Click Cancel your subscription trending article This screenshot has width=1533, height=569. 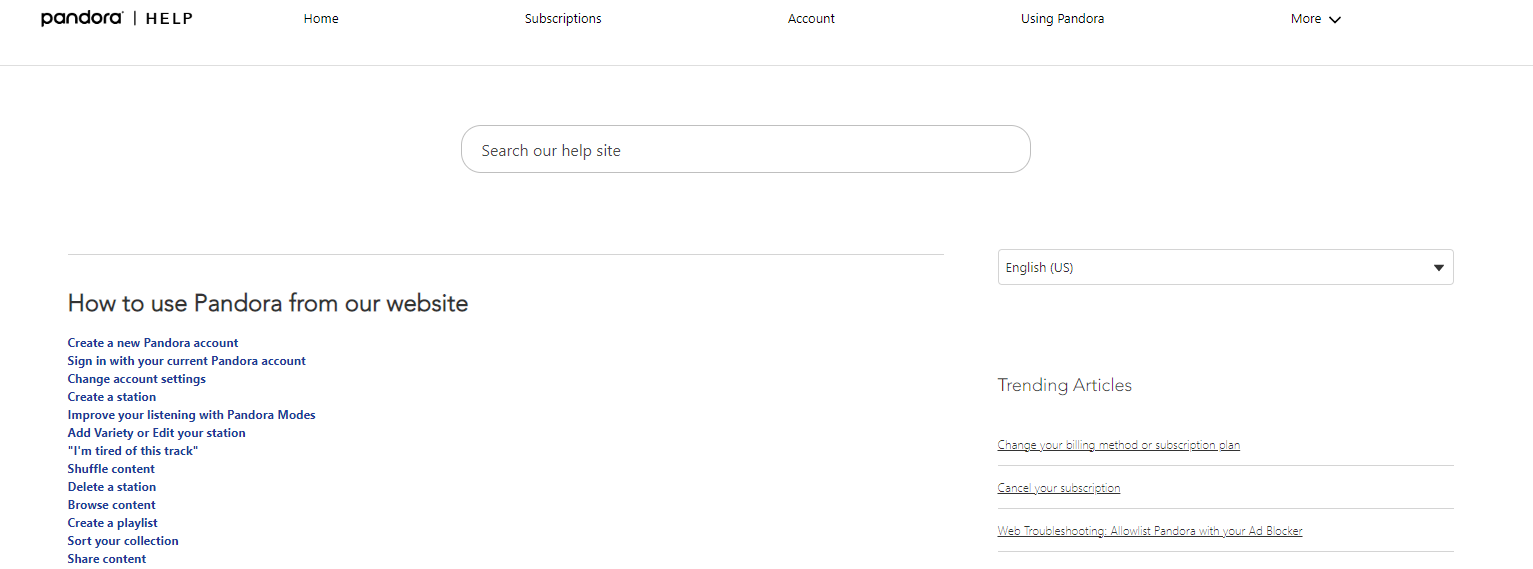pyautogui.click(x=1059, y=488)
